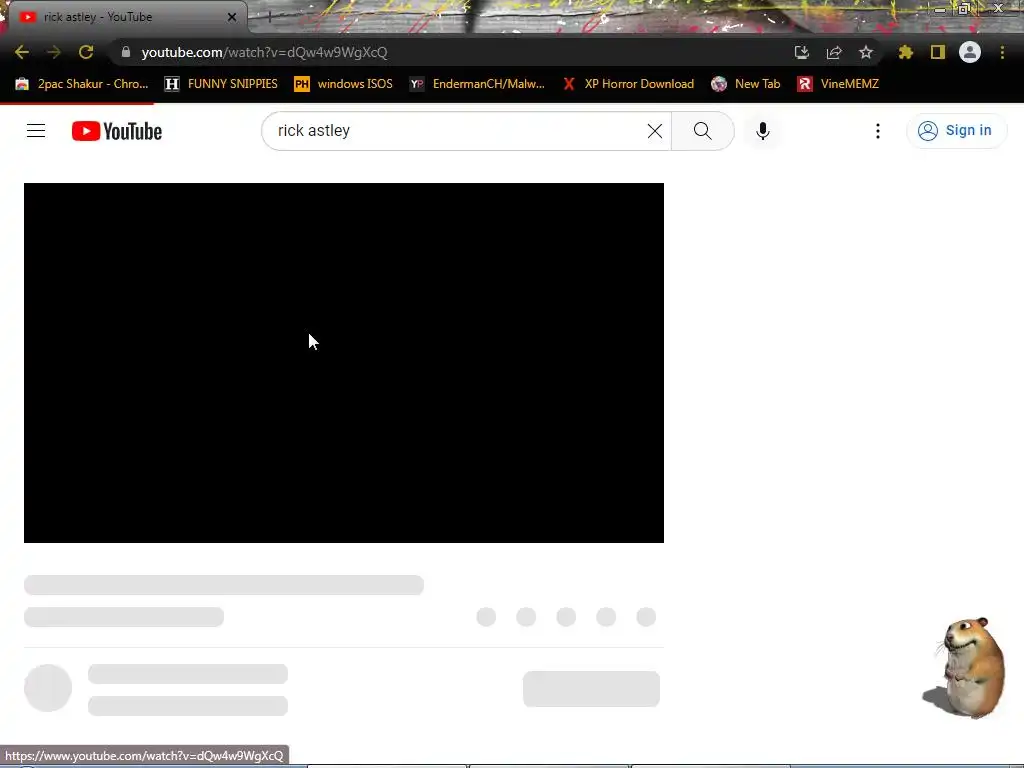
Task: Click the YouTube logo
Action: tap(117, 131)
